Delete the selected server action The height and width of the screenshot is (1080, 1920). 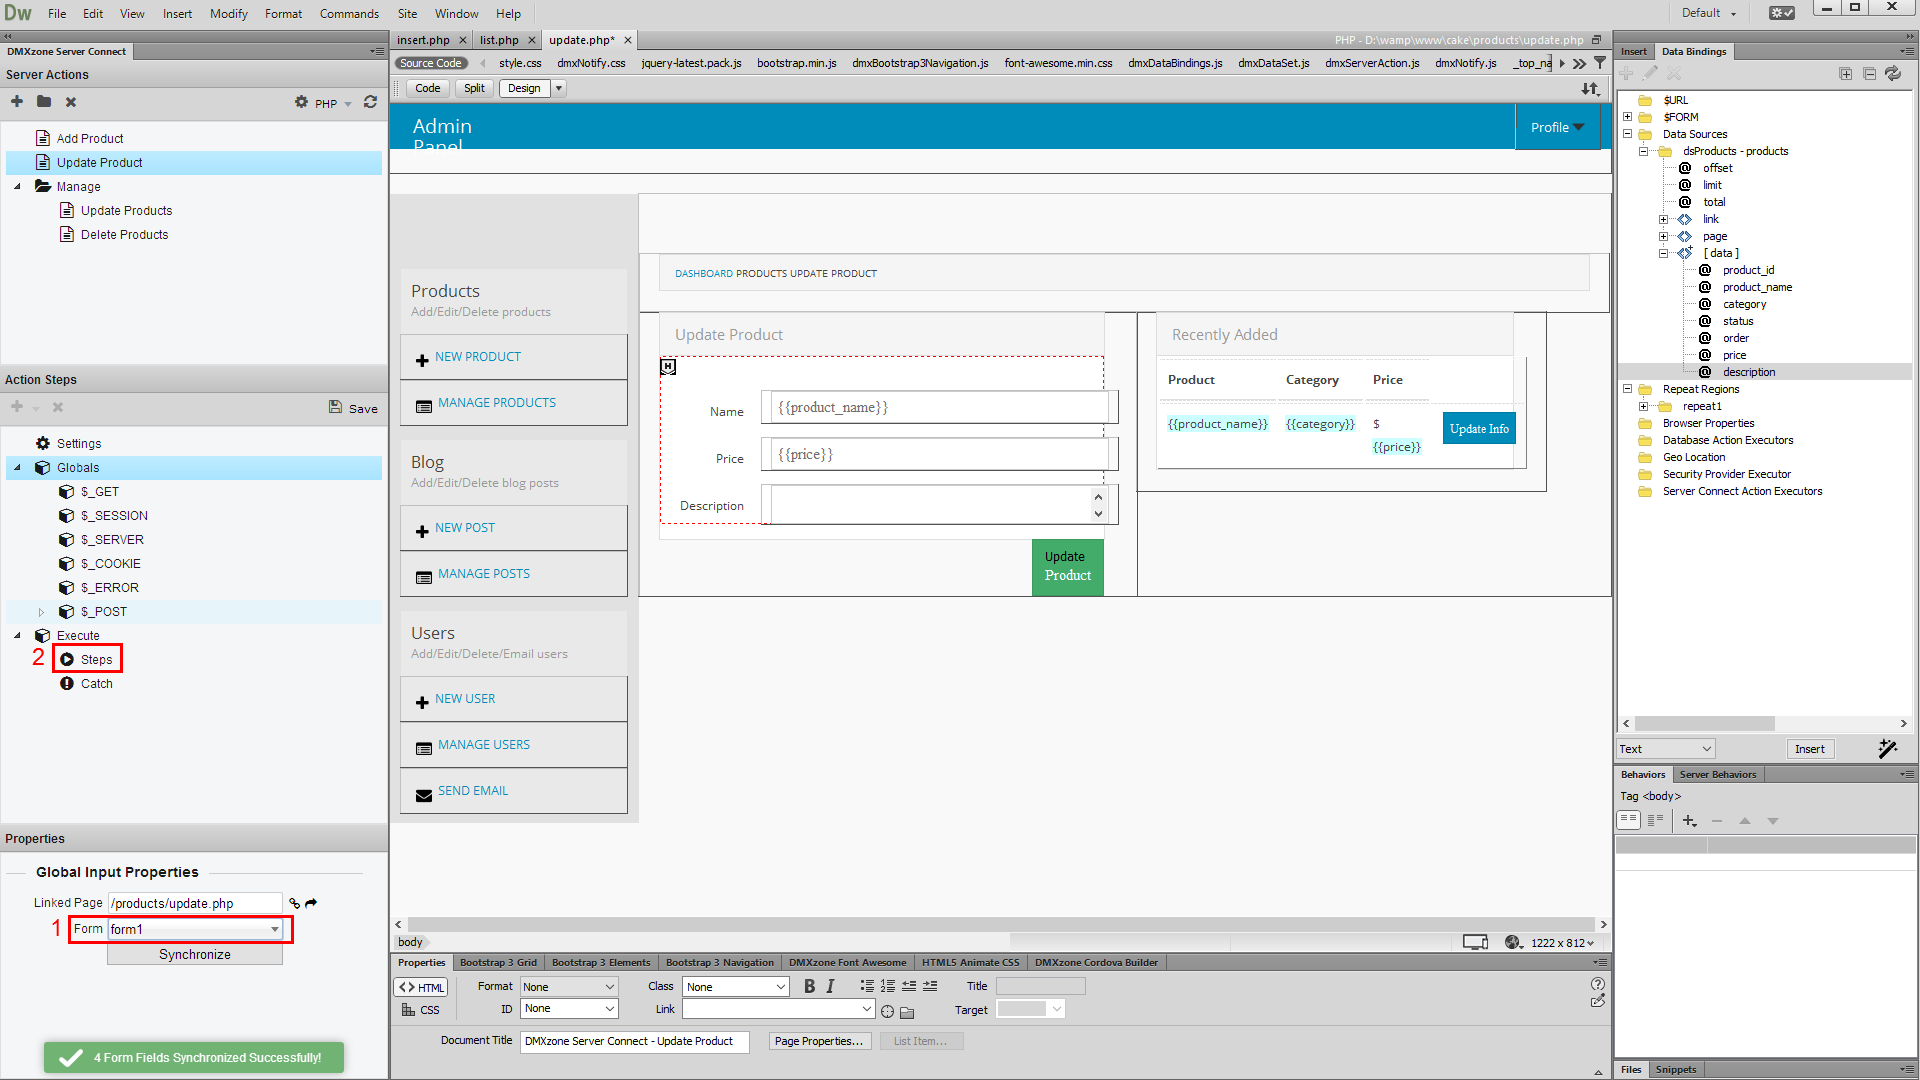click(x=71, y=102)
